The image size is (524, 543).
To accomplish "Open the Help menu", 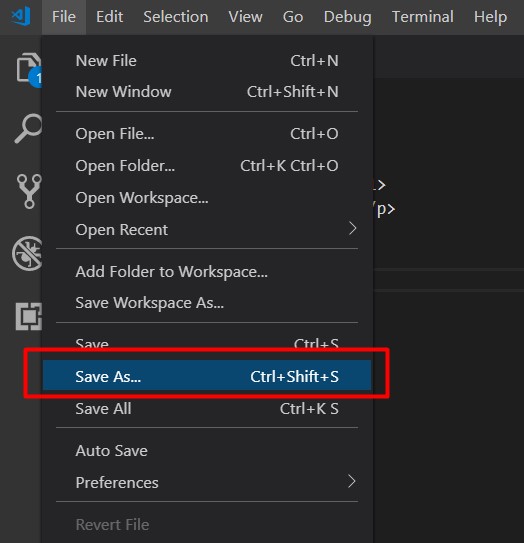I will (490, 17).
